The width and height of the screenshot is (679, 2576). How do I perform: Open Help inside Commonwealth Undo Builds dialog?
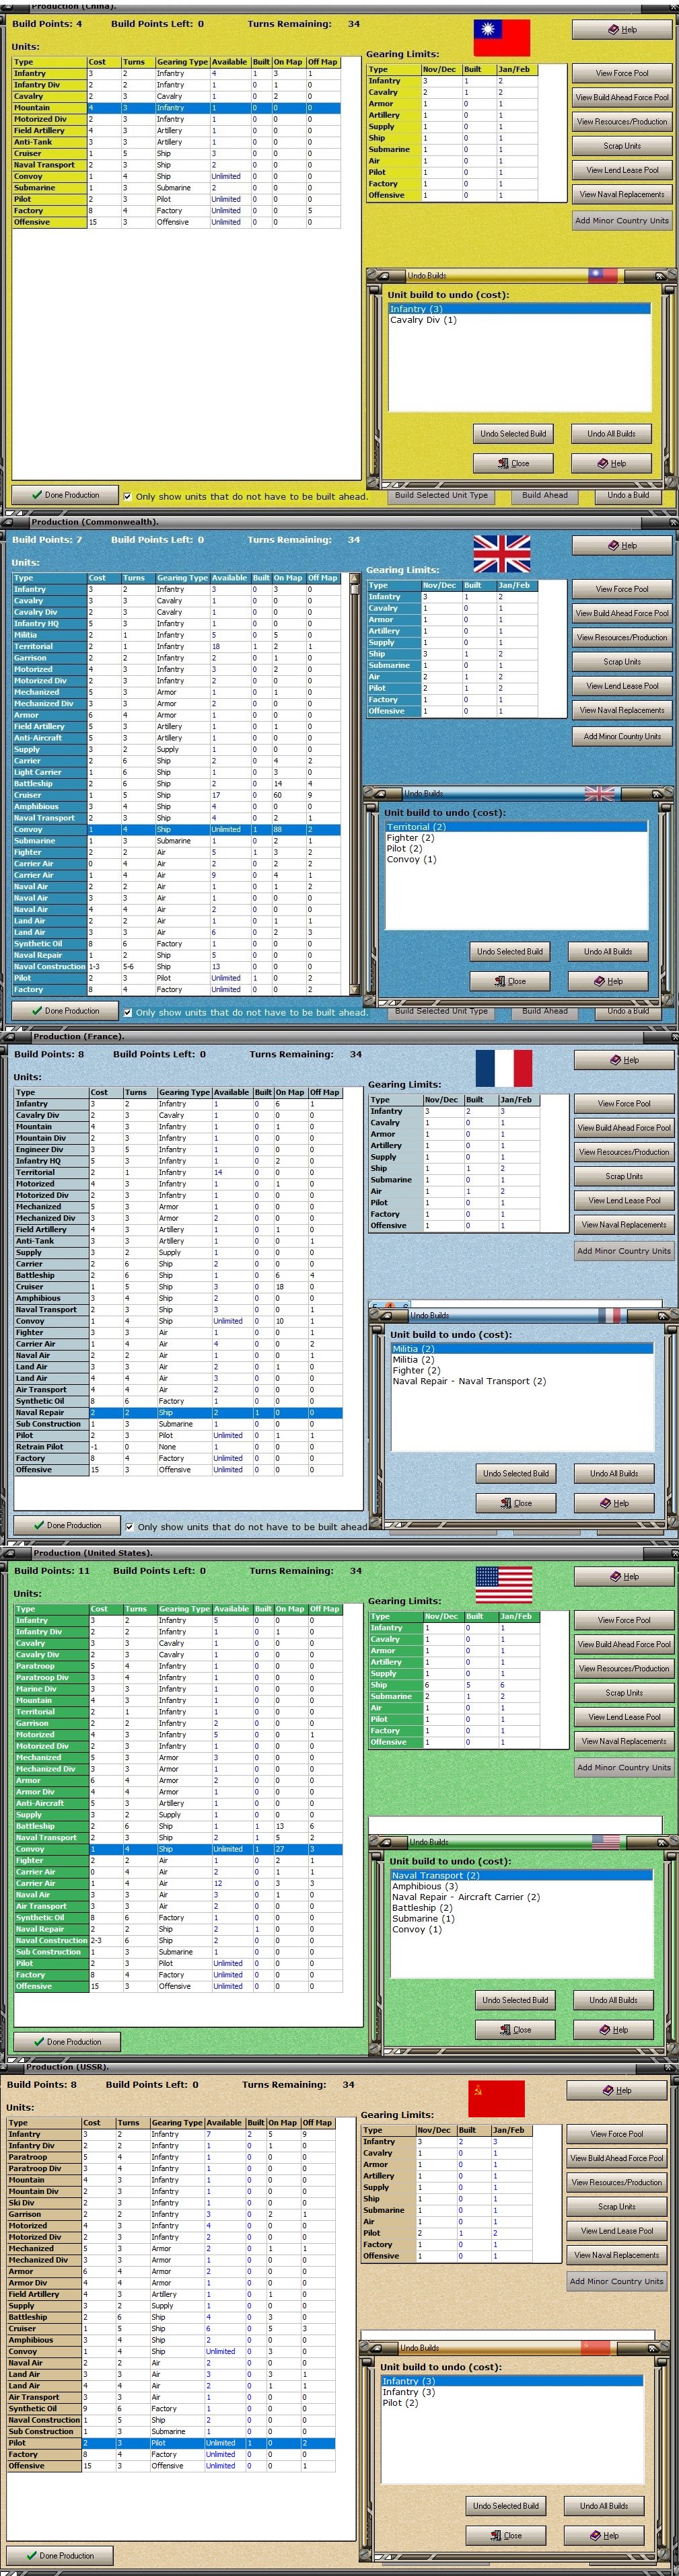click(608, 981)
